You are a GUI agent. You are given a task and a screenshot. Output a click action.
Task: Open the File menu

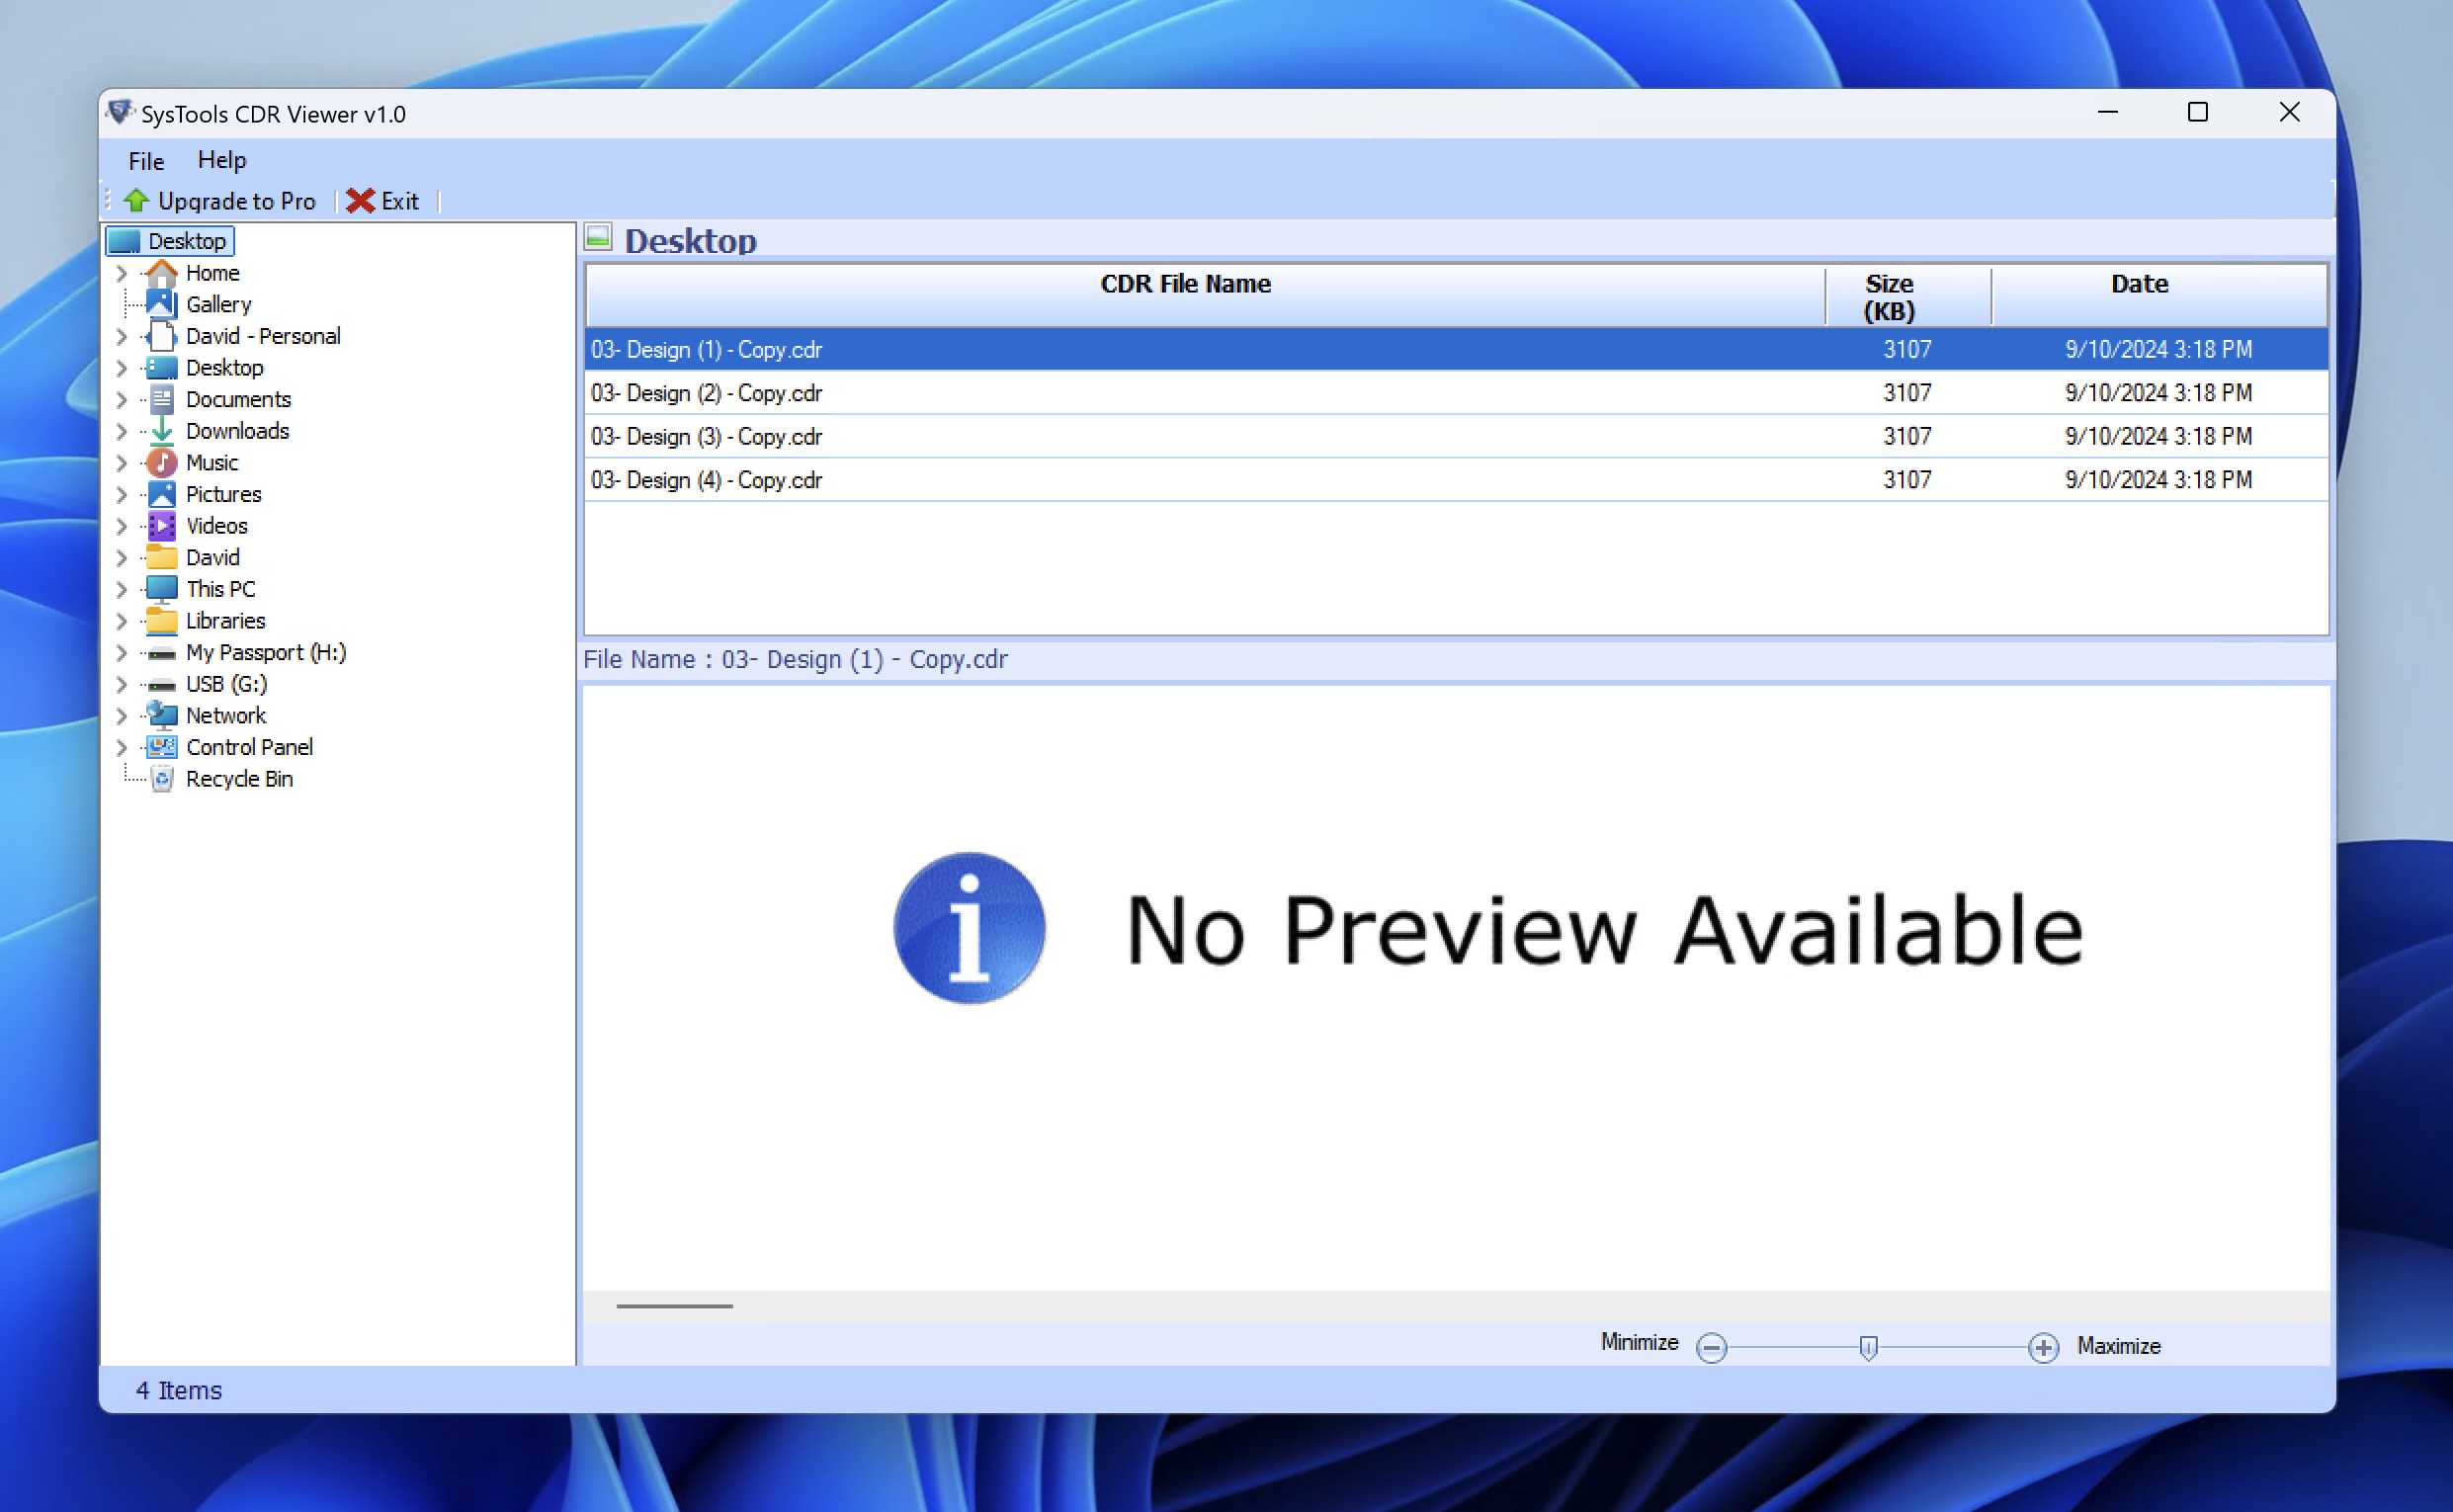(x=146, y=160)
